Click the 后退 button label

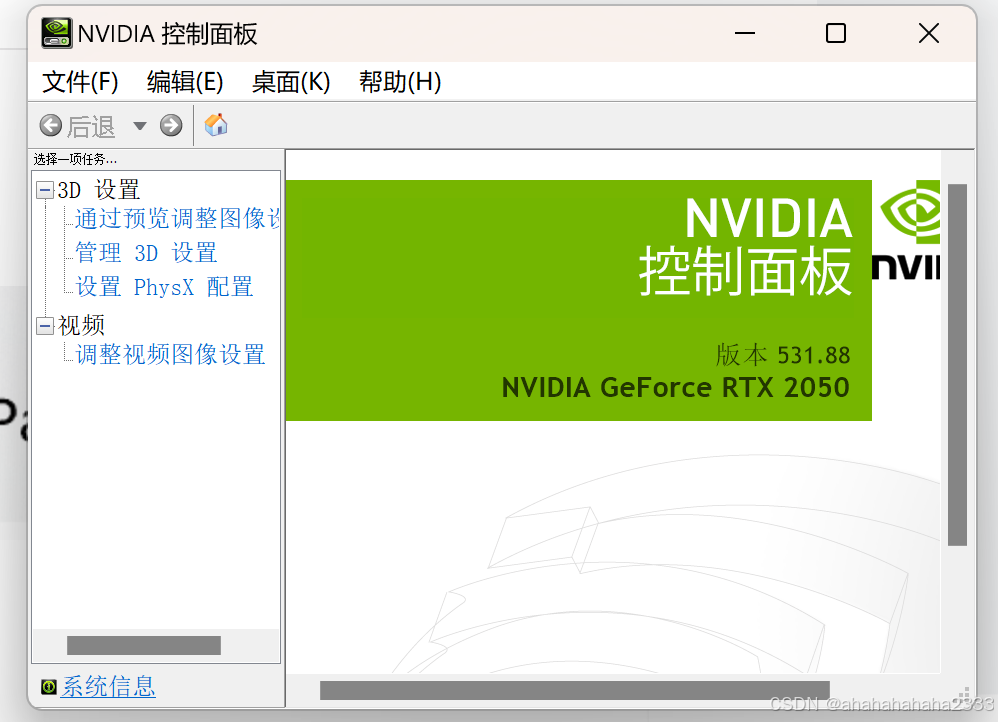(91, 127)
